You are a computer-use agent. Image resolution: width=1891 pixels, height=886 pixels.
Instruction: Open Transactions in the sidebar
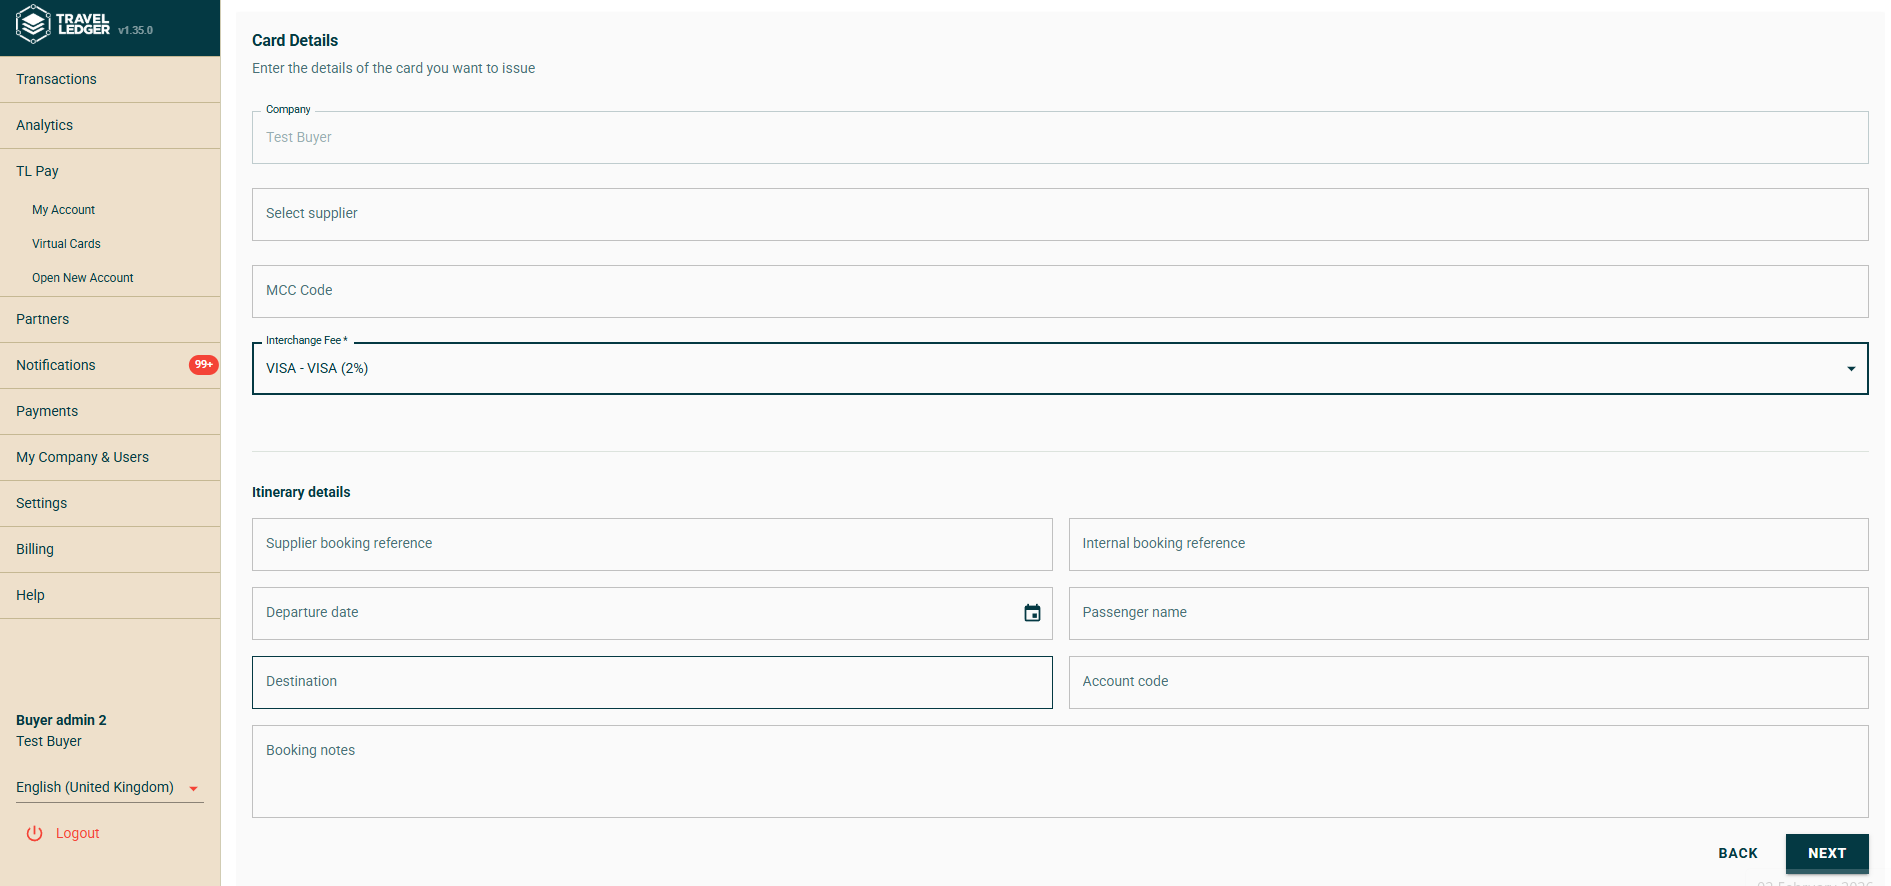tap(57, 79)
